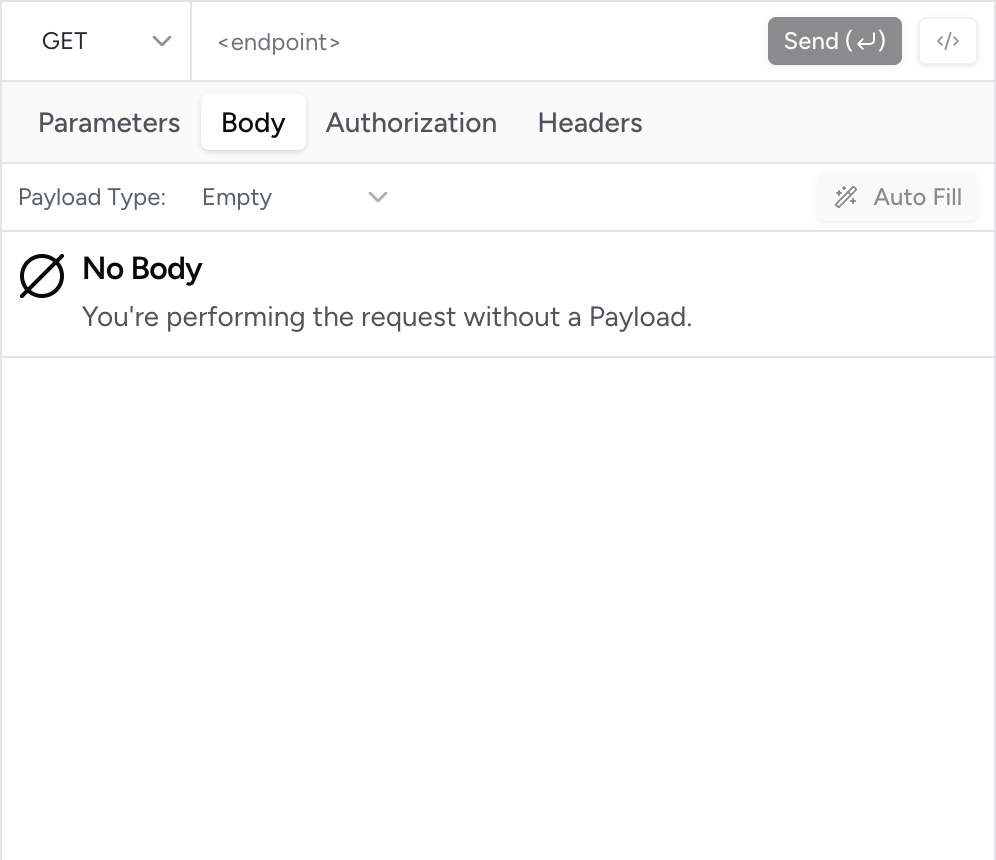Image resolution: width=996 pixels, height=860 pixels.
Task: Click the return-key icon inside Send
Action: [865, 42]
